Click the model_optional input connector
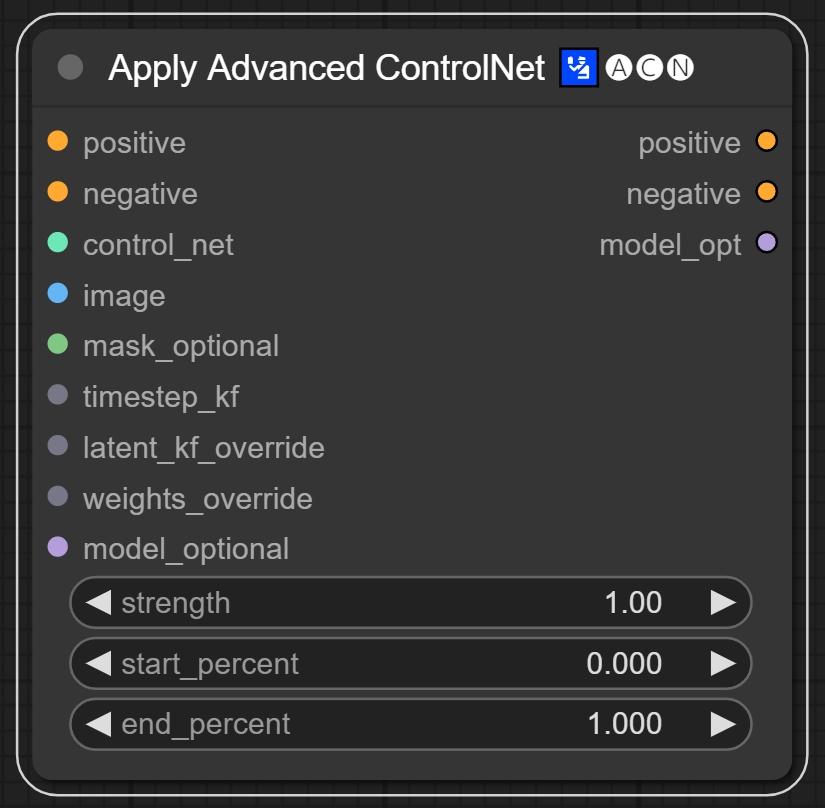825x808 pixels. pyautogui.click(x=58, y=548)
